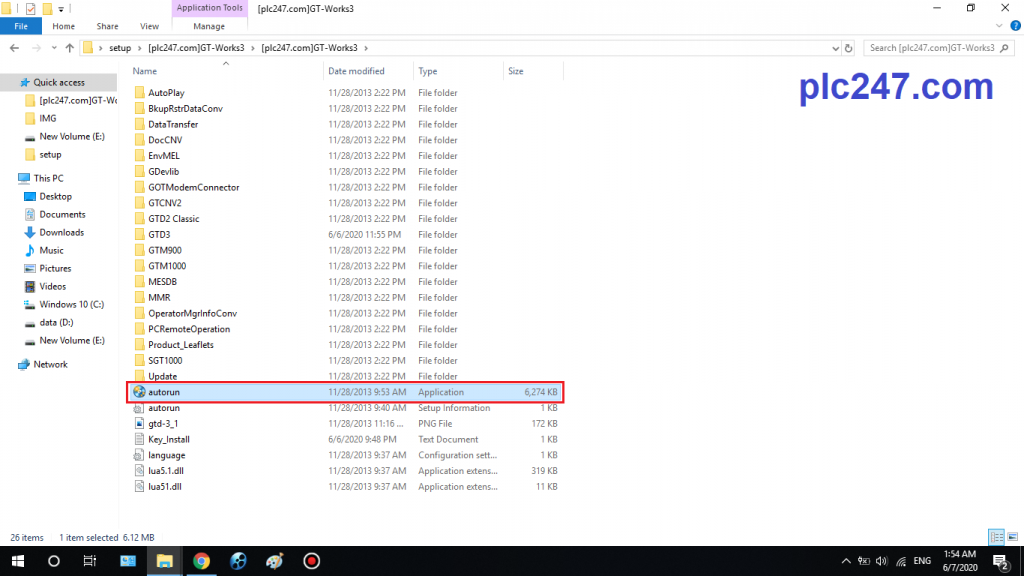Open volume control in system tray
The height and width of the screenshot is (576, 1024).
coord(882,561)
